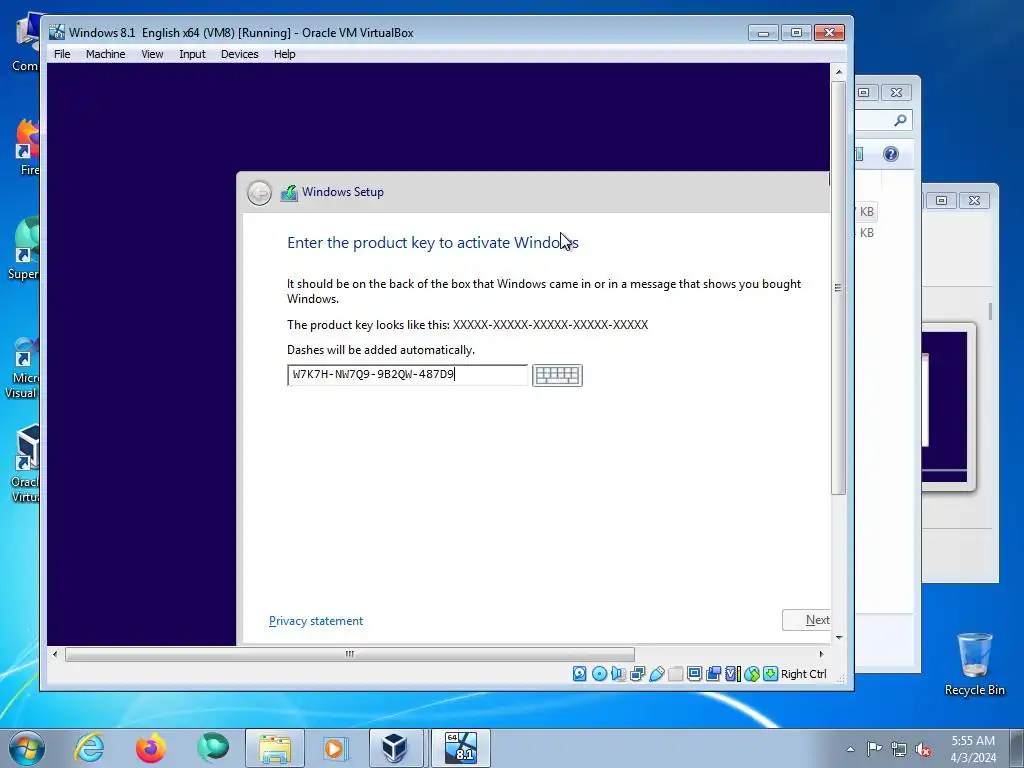Launch Firefox from the taskbar
Viewport: 1024px width, 768px height.
[x=151, y=748]
